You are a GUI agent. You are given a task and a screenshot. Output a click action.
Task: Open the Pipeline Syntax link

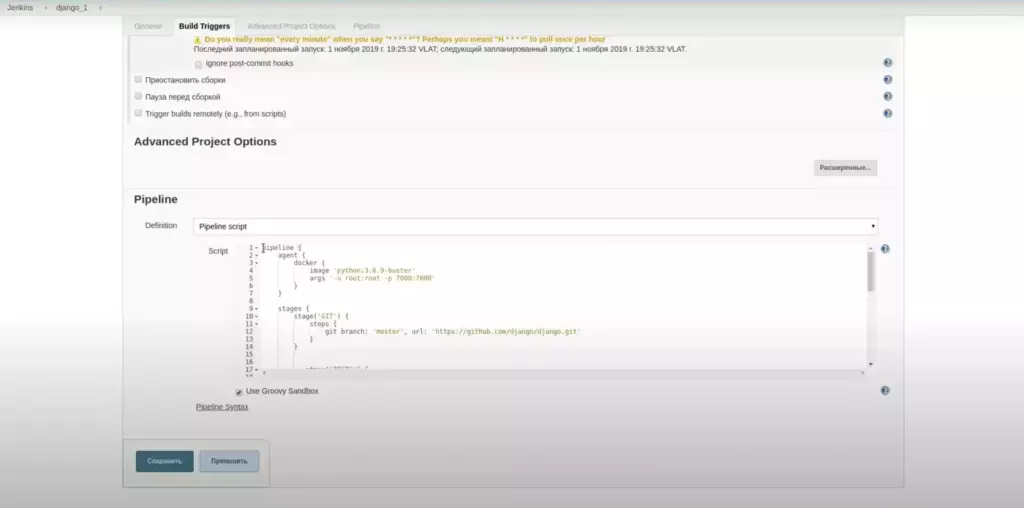[222, 407]
